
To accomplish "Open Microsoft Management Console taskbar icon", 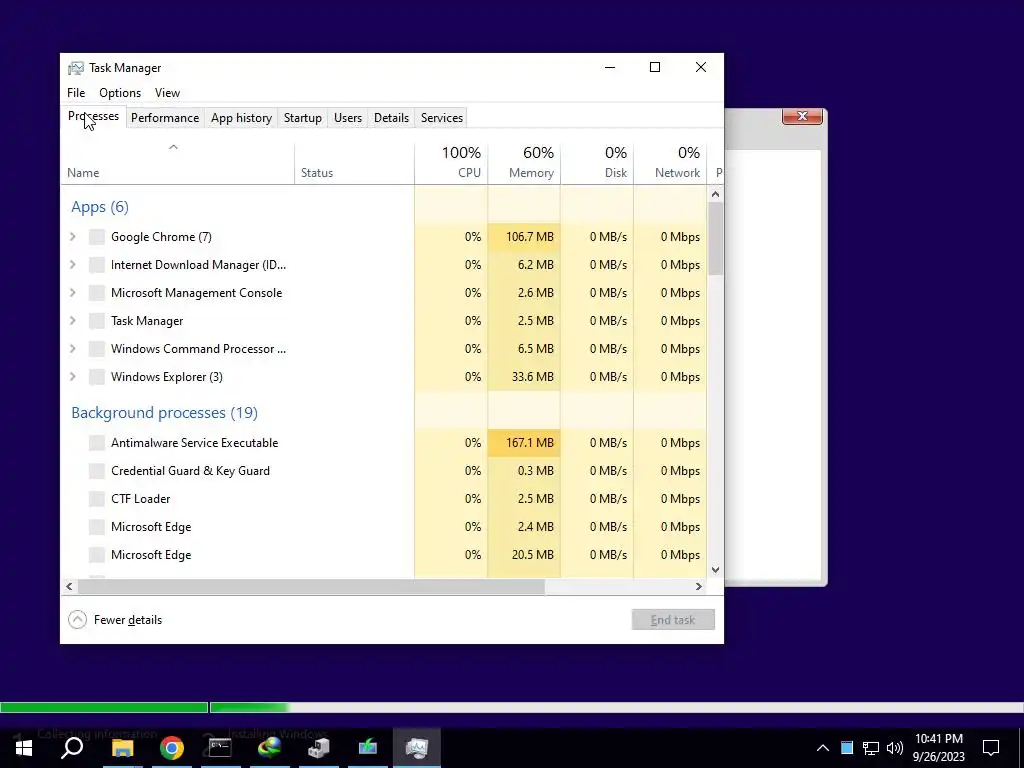I will coord(319,748).
